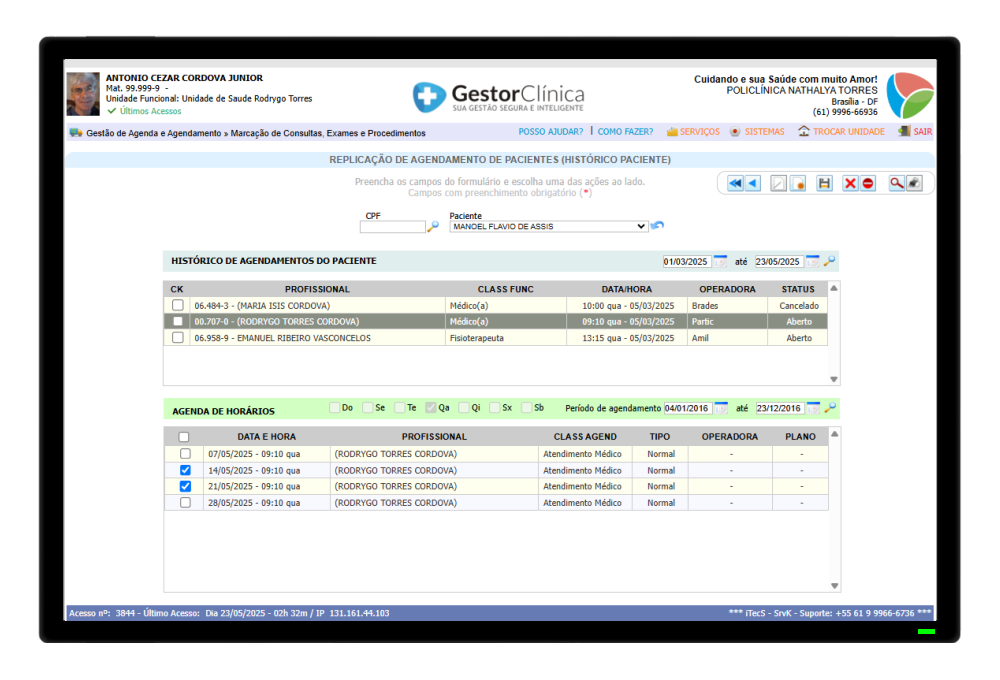Image resolution: width=1000 pixels, height=680 pixels.
Task: Open calendar picker for 01/03/2025 start date
Action: pos(720,262)
